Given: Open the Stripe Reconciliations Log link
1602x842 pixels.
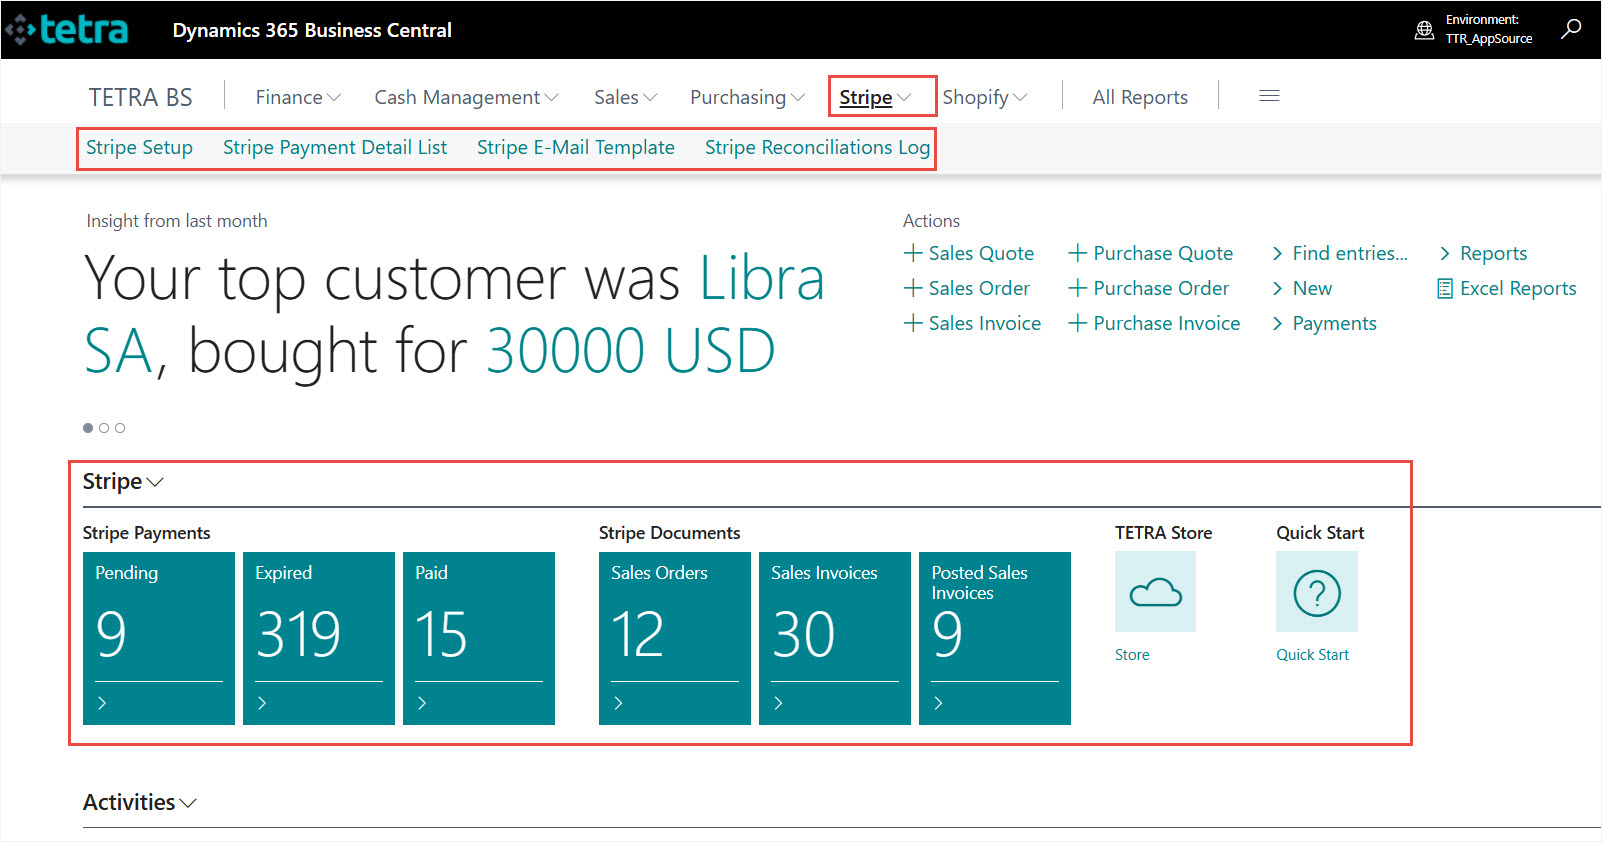Looking at the screenshot, I should (x=817, y=148).
